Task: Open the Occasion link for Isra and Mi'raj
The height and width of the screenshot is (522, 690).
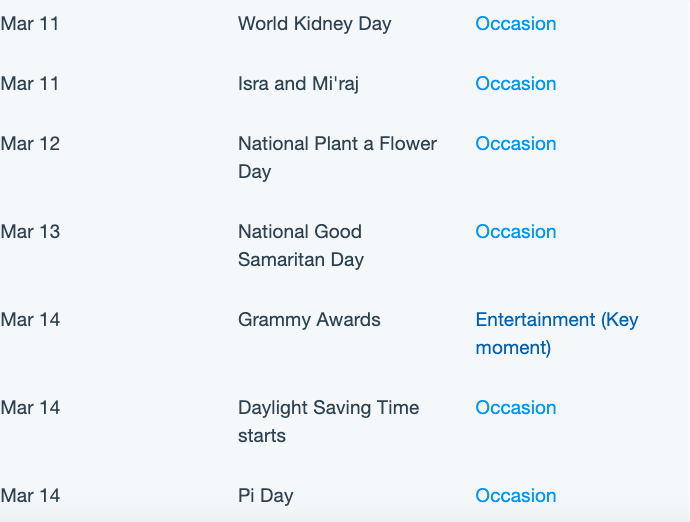Action: click(516, 84)
